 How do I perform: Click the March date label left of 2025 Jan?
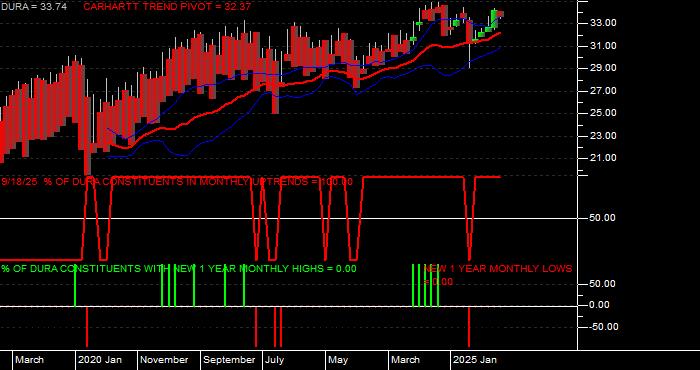pyautogui.click(x=406, y=360)
